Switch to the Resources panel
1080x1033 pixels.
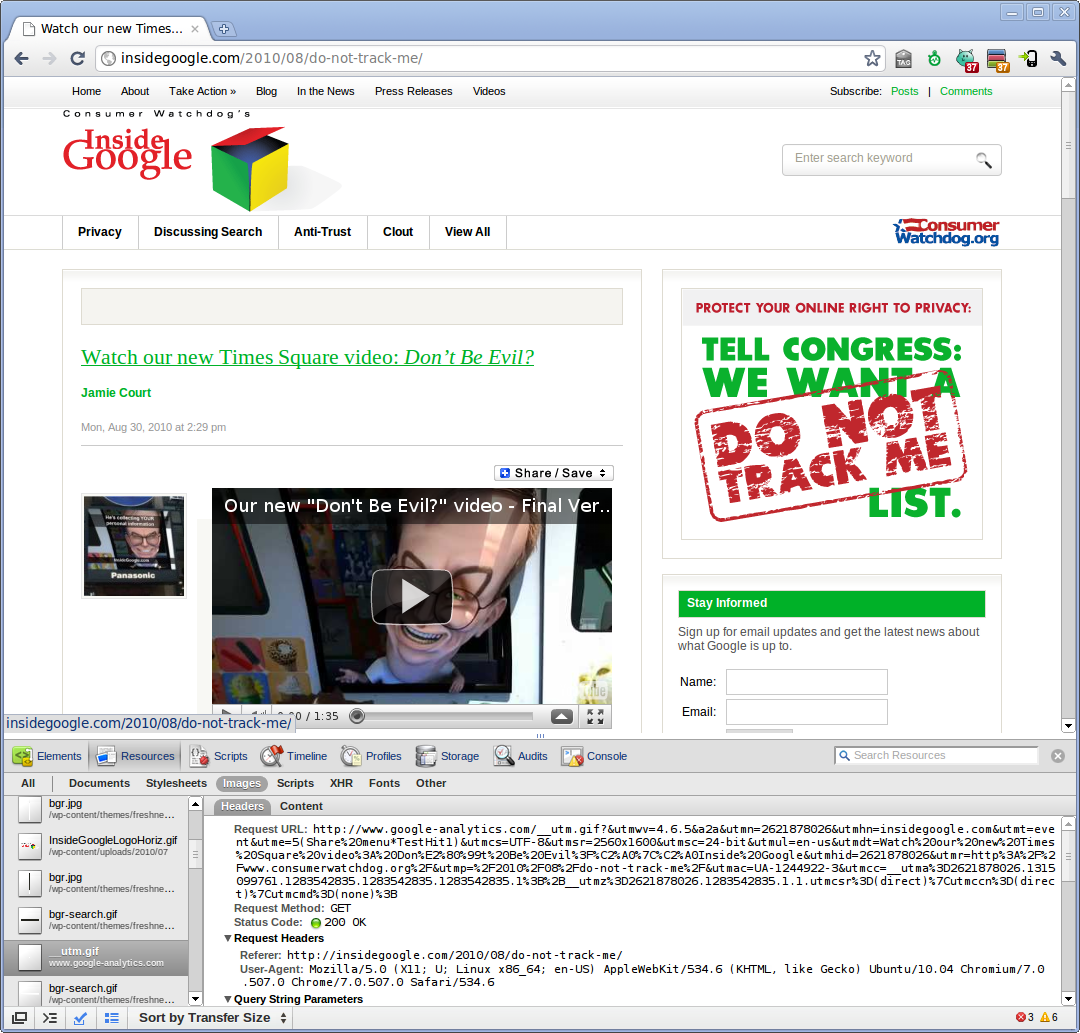point(136,756)
